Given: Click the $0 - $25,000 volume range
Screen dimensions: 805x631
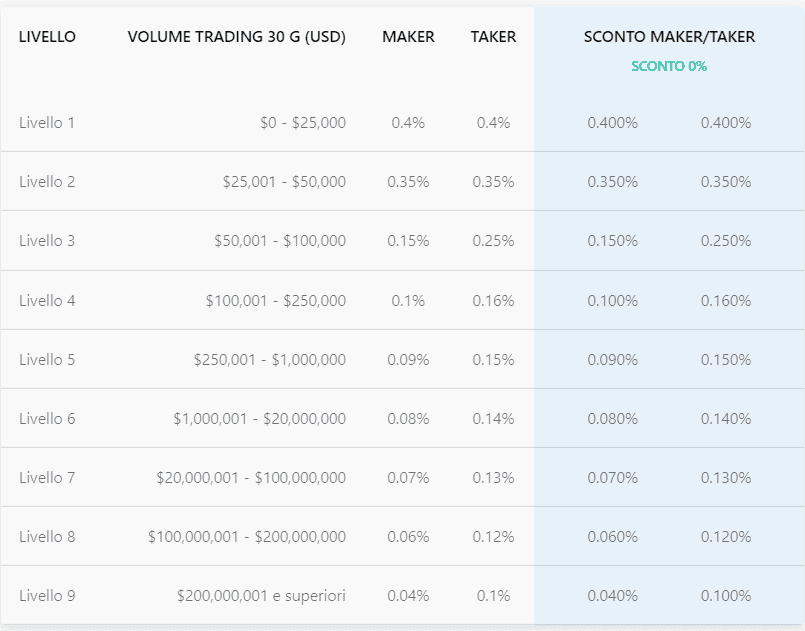Looking at the screenshot, I should [303, 123].
